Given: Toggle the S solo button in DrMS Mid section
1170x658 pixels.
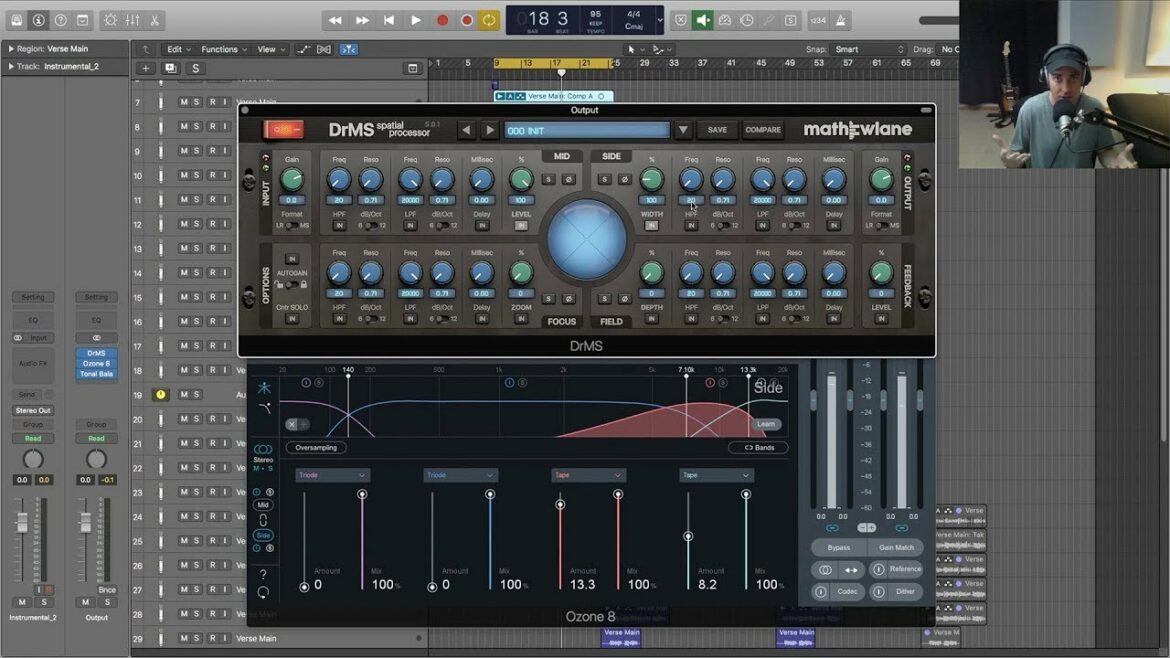Looking at the screenshot, I should 547,180.
